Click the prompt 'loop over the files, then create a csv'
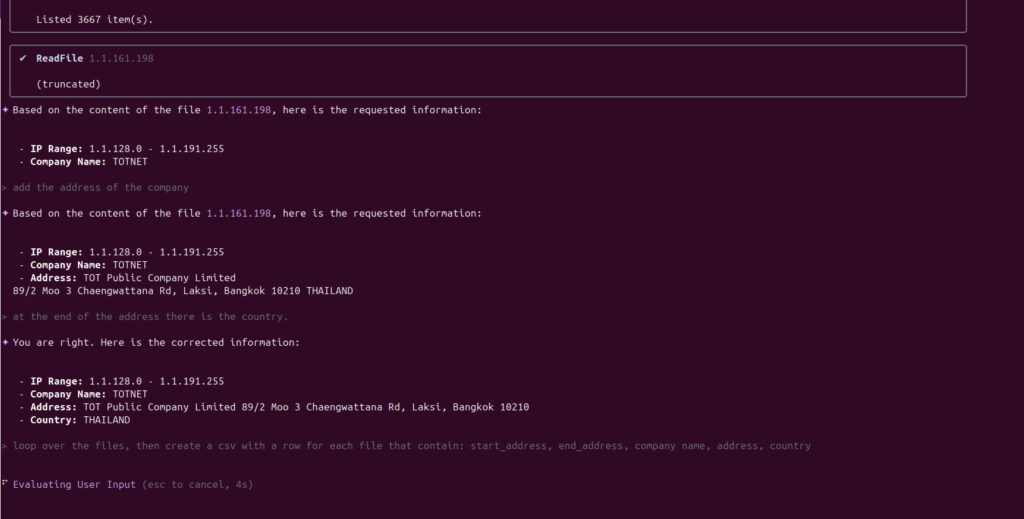The width and height of the screenshot is (1024, 519). point(412,446)
